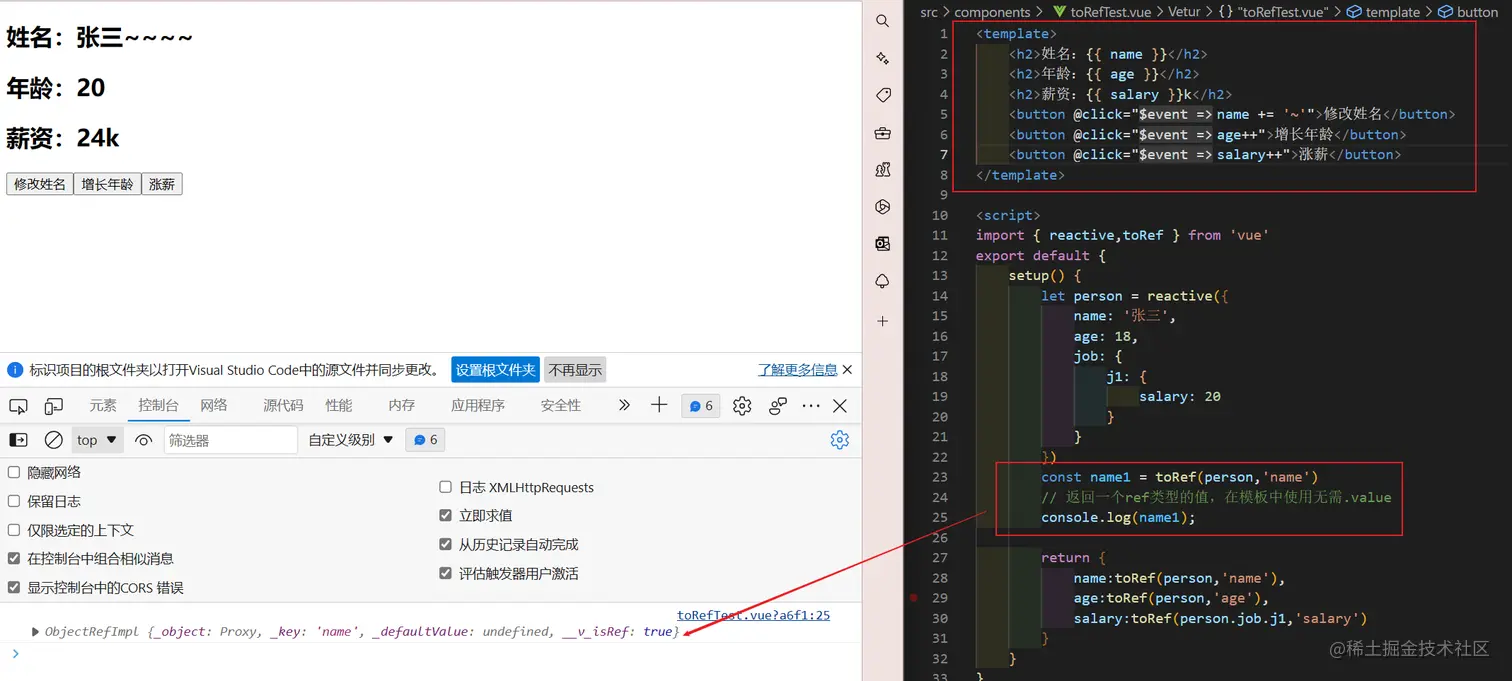
Task: Activate the inspect element picker in DevTools
Action: point(18,406)
